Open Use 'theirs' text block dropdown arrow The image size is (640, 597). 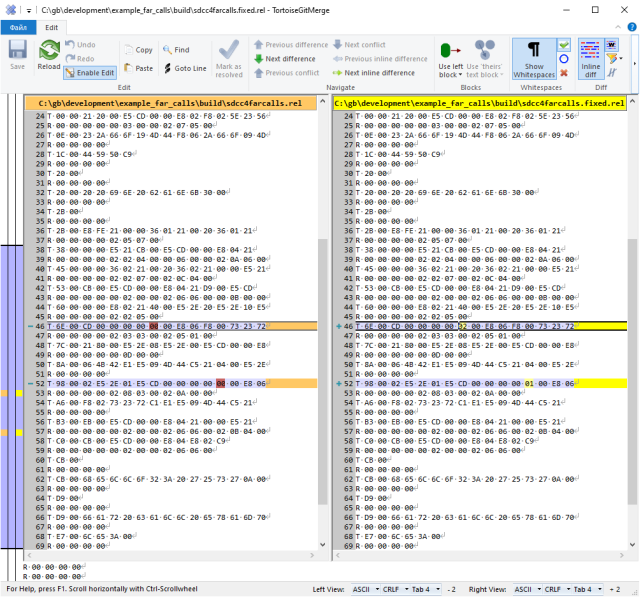[501, 75]
